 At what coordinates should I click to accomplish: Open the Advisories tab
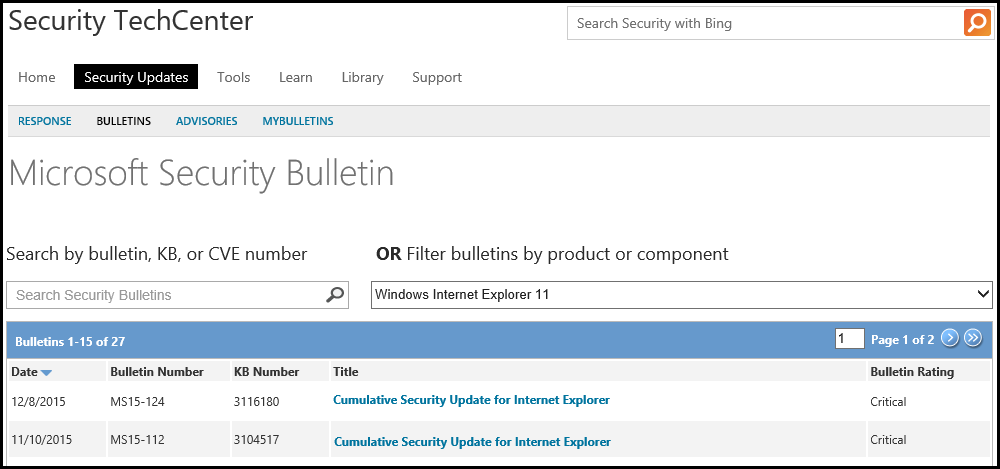(207, 121)
